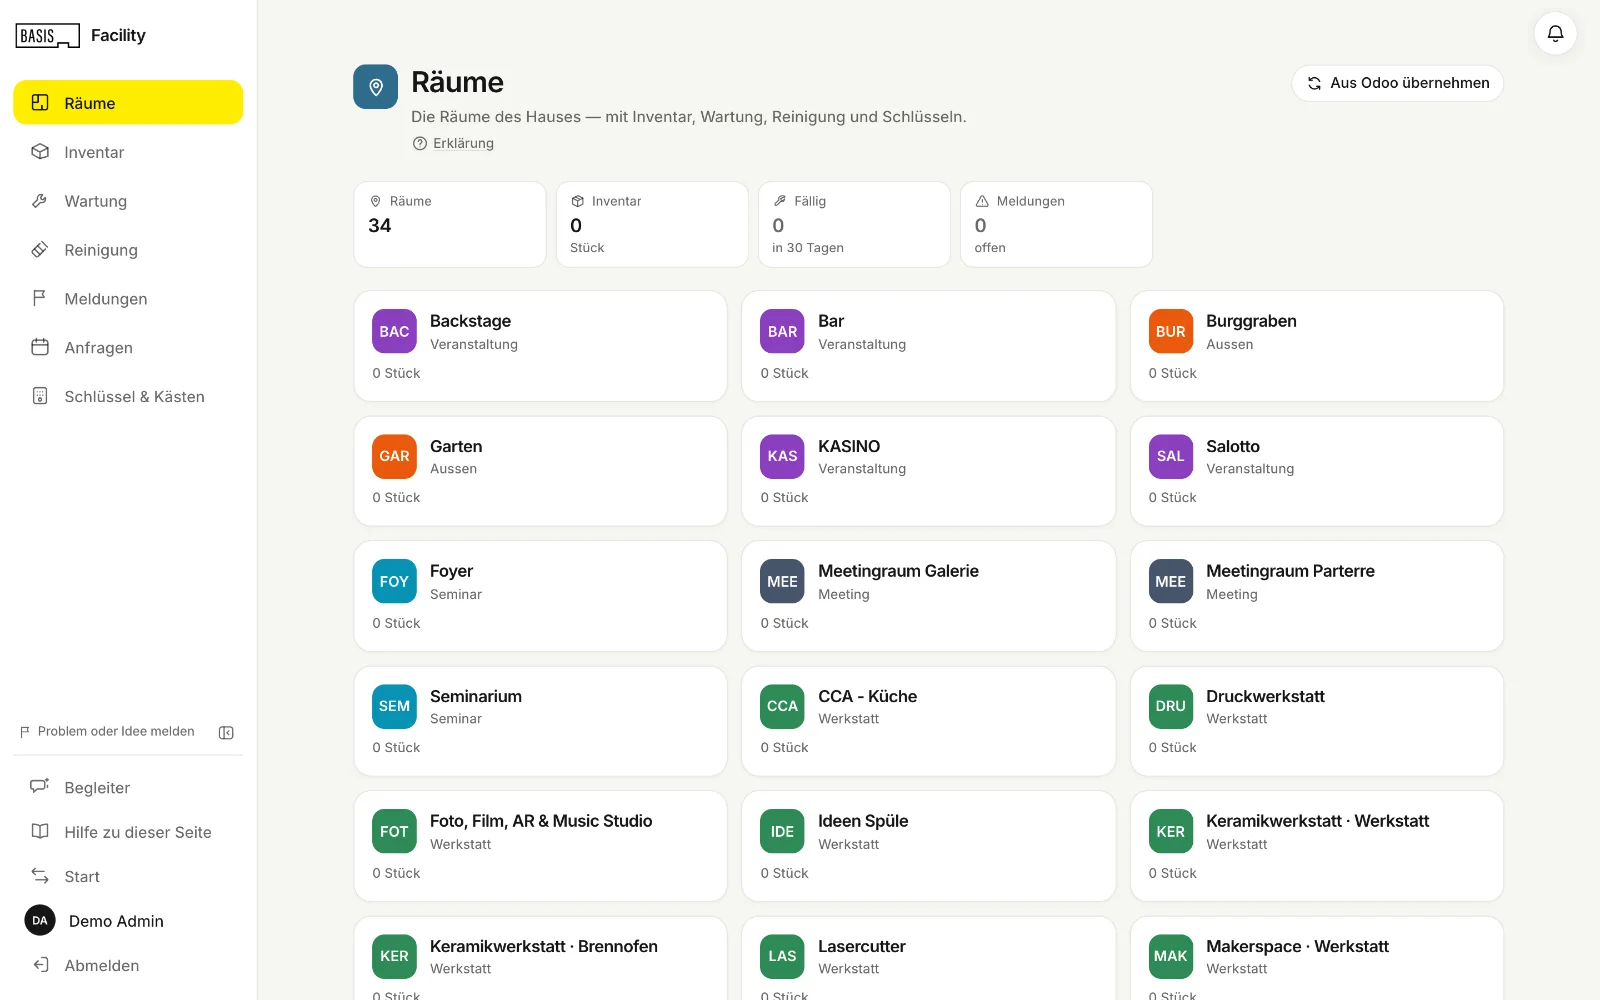Open the Lasercutter card title
This screenshot has width=1600, height=1000.
tap(862, 946)
